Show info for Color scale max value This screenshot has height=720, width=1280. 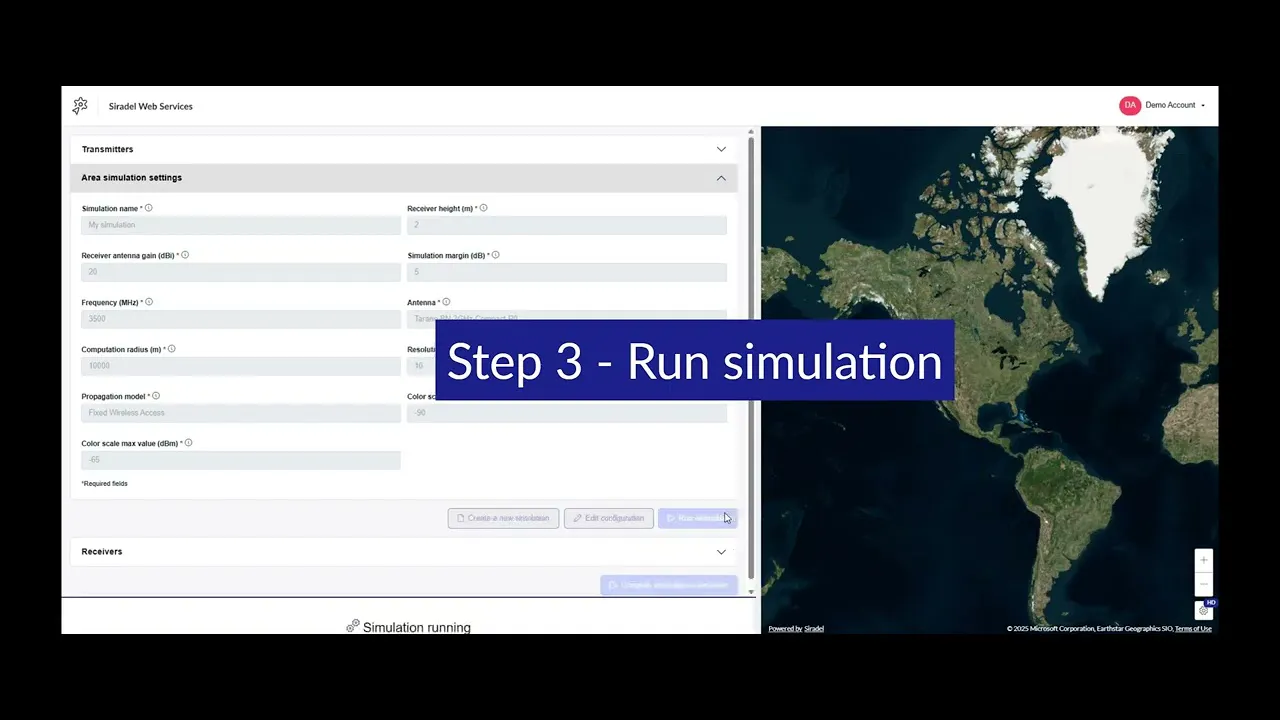[188, 443]
